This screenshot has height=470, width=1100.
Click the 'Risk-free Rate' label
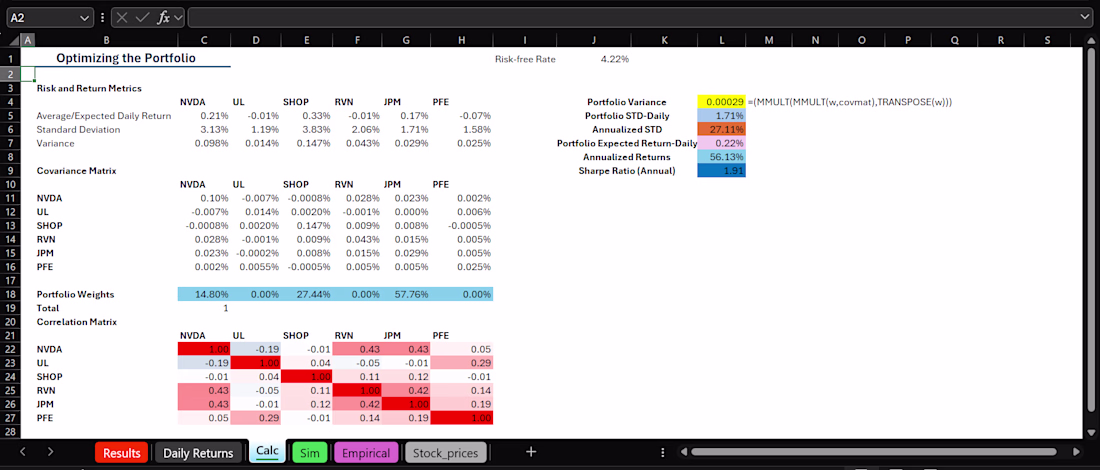point(525,60)
